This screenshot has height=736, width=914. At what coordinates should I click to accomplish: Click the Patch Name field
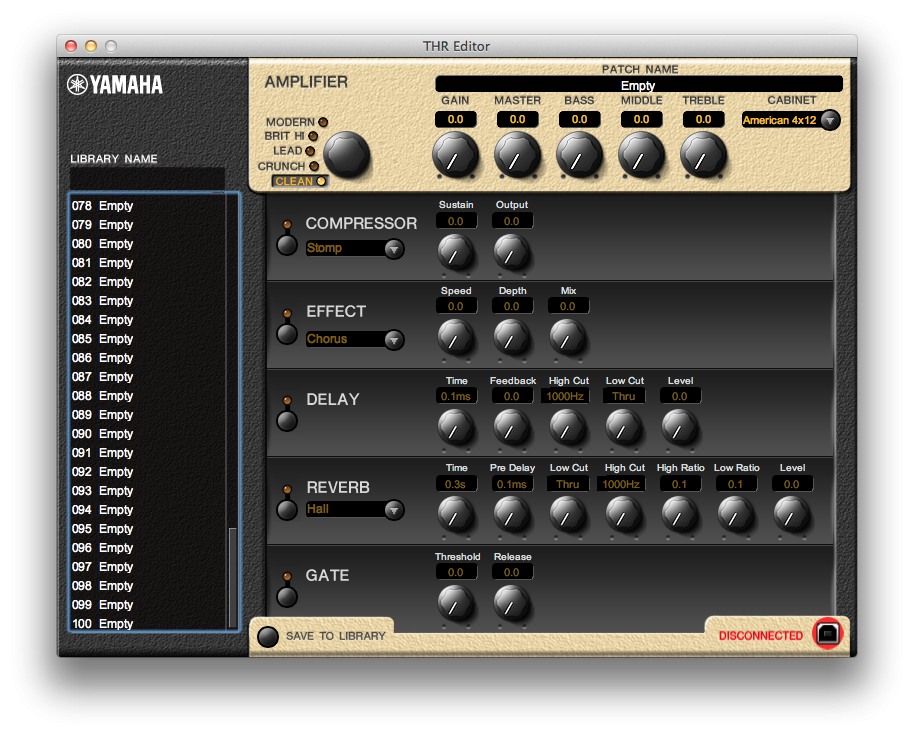click(639, 84)
